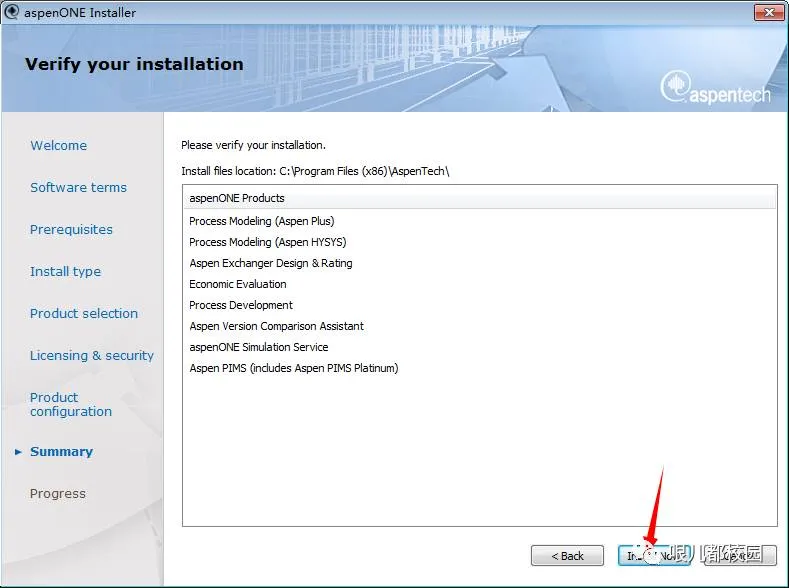The height and width of the screenshot is (588, 789).
Task: Select the Summary step
Action: point(61,452)
